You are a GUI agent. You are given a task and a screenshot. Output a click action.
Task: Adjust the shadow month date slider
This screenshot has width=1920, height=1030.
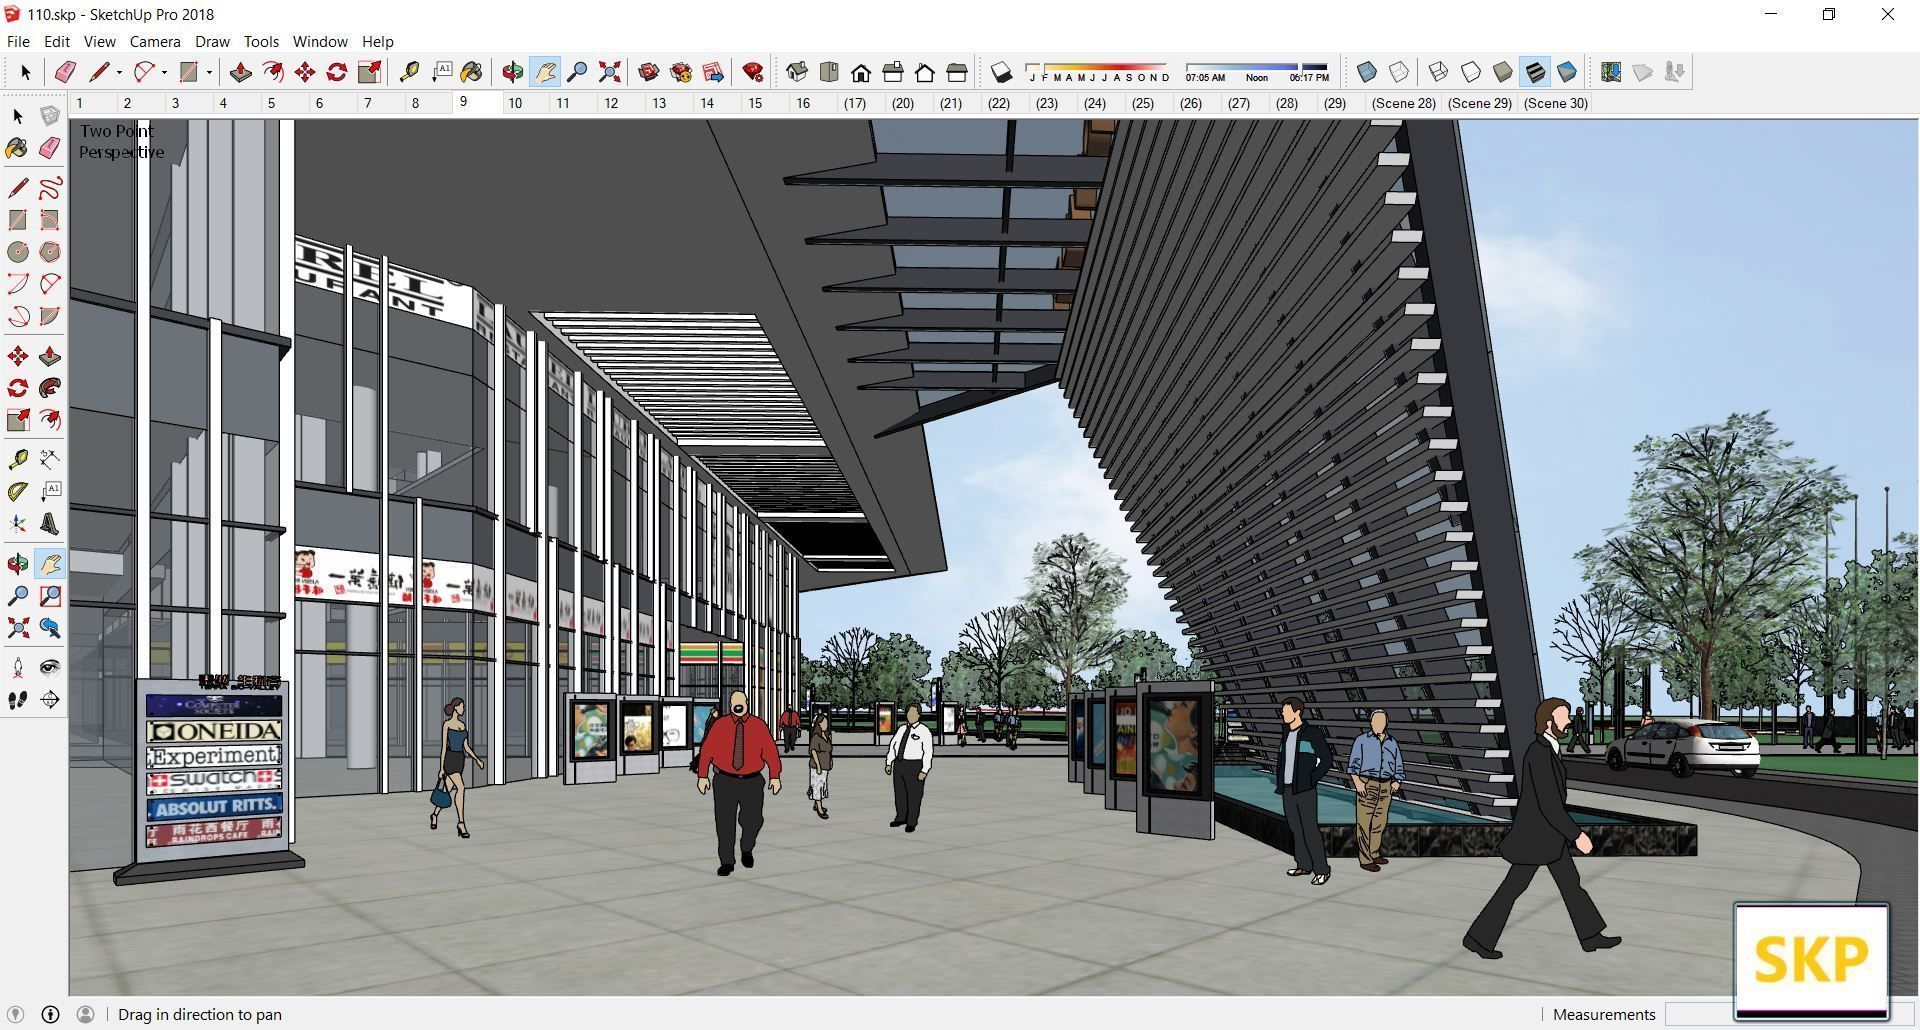tap(1098, 72)
